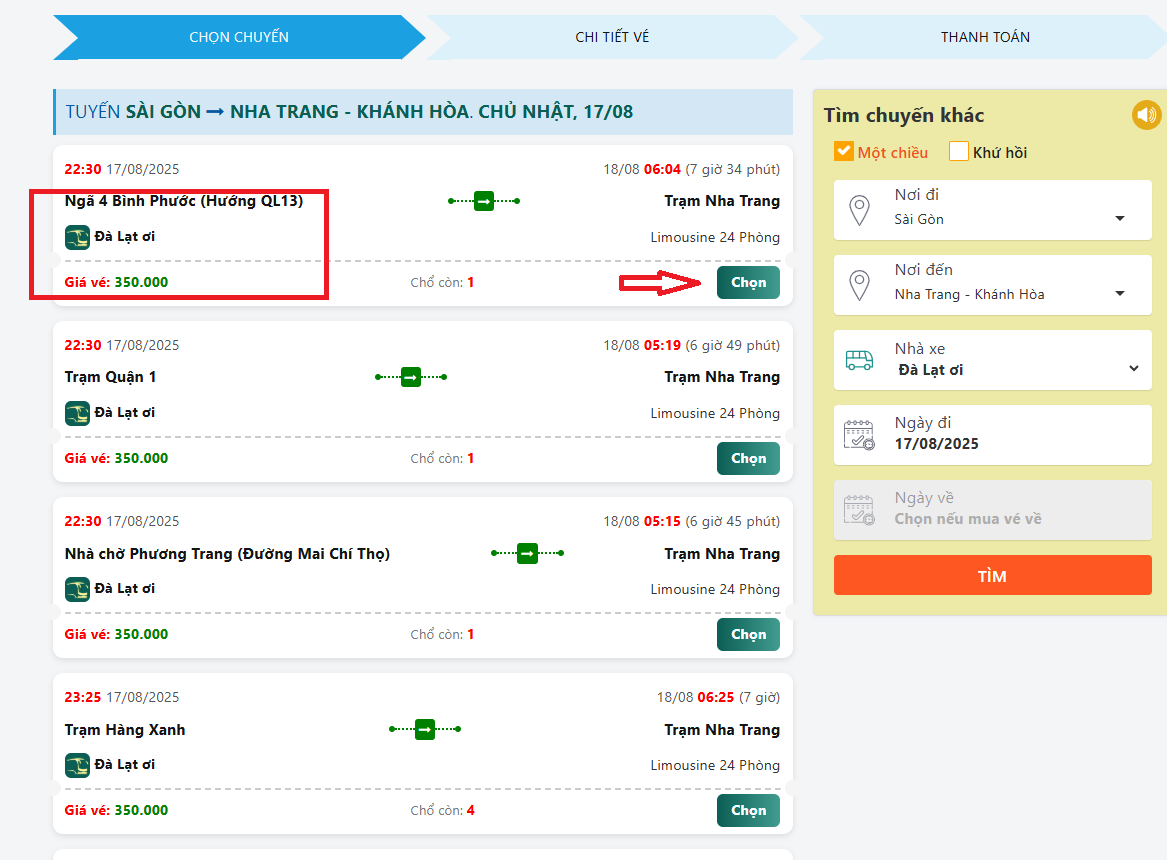Expand the Nhà xe Đà Lạt ơi dropdown

coord(993,360)
